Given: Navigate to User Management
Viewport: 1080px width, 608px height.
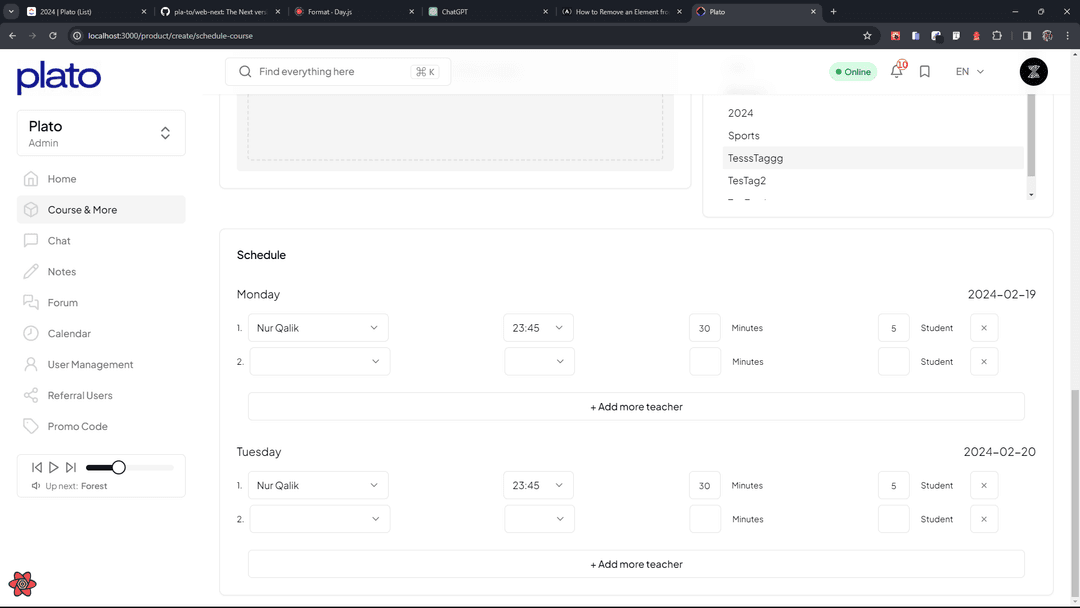Looking at the screenshot, I should point(90,365).
